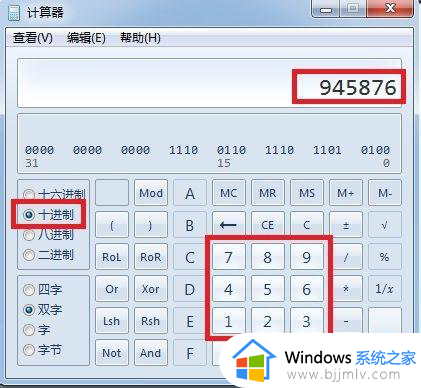421x388 pixels.
Task: Click the close parenthesis button
Action: point(151,225)
